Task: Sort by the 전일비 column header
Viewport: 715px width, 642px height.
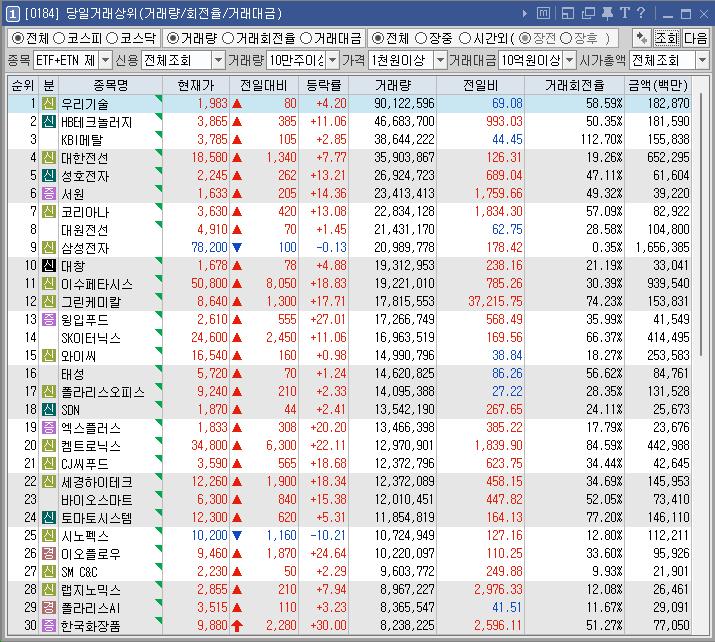Action: 481,85
